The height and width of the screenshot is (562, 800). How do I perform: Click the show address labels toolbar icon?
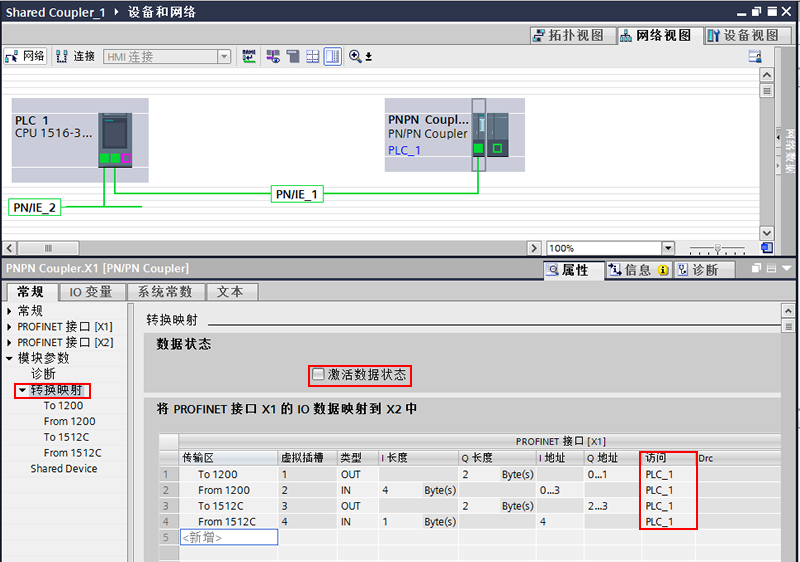273,56
